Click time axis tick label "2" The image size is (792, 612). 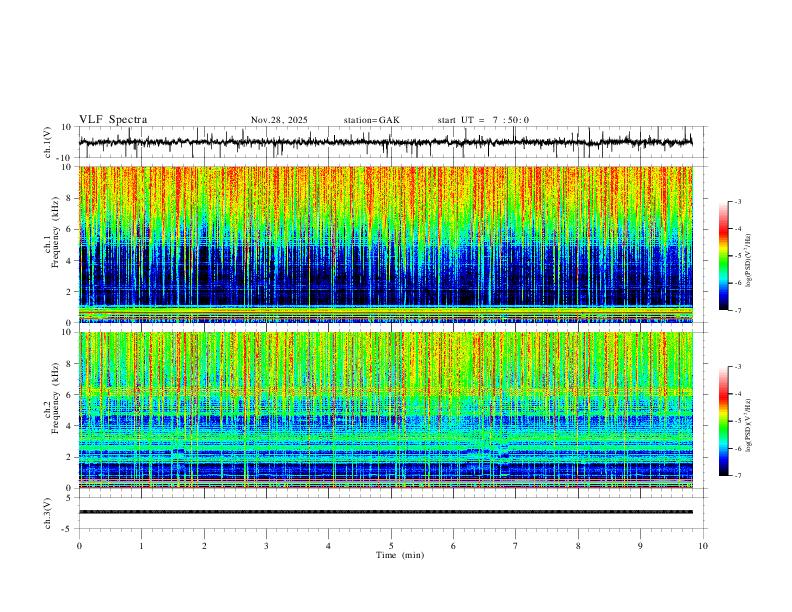(204, 546)
